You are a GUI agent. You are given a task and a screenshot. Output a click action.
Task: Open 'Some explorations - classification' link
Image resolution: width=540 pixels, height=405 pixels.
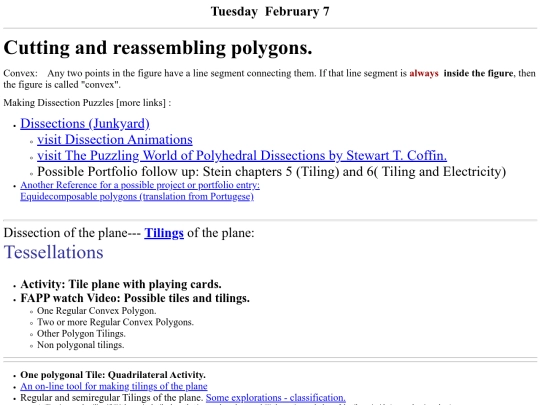point(276,397)
